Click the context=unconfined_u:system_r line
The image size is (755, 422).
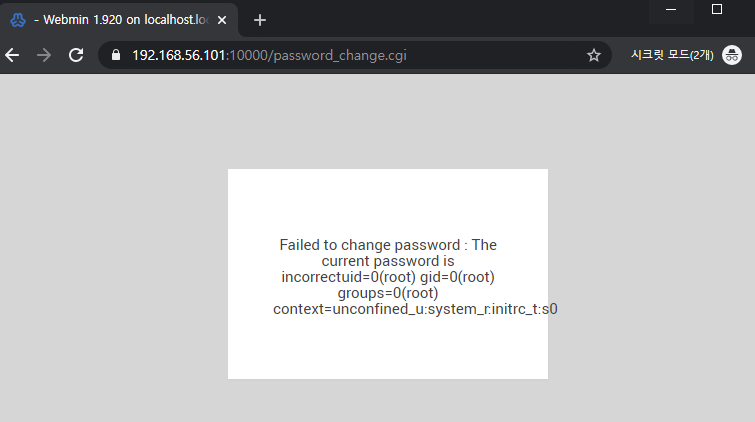click(415, 309)
